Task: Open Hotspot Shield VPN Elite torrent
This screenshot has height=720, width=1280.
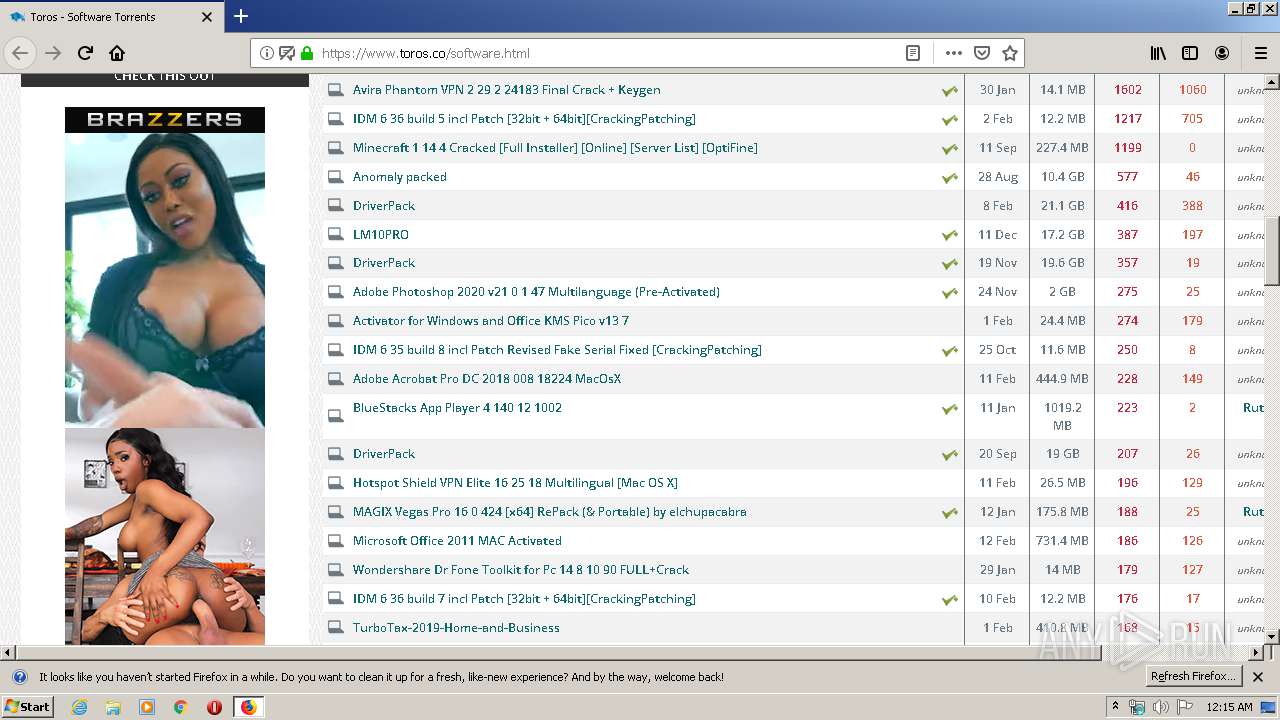Action: point(515,483)
